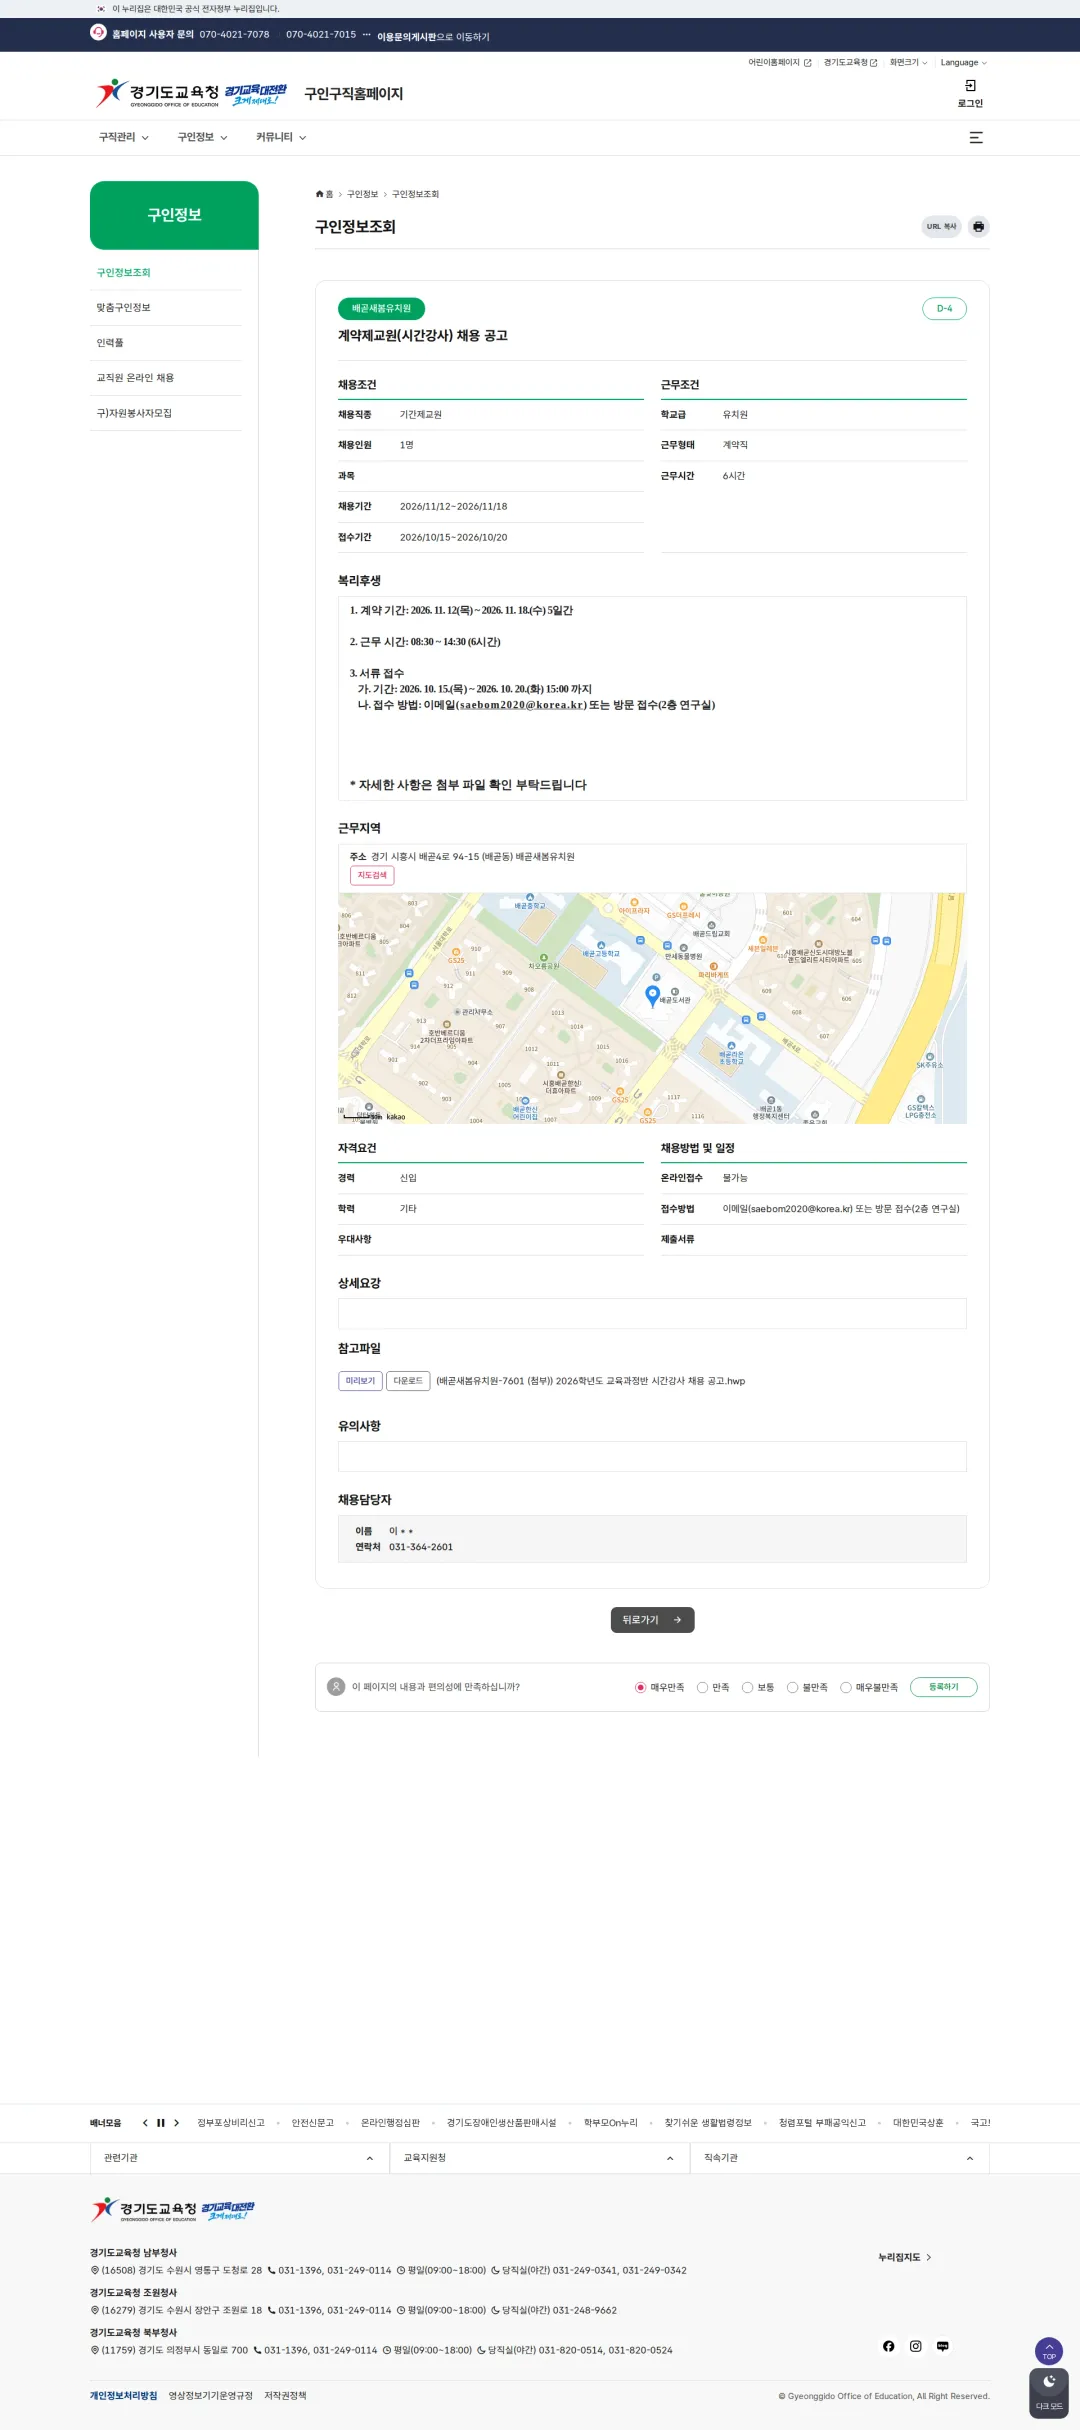Open the 누리집지도 sitemap link
The width and height of the screenshot is (1080, 2430).
pyautogui.click(x=904, y=2257)
